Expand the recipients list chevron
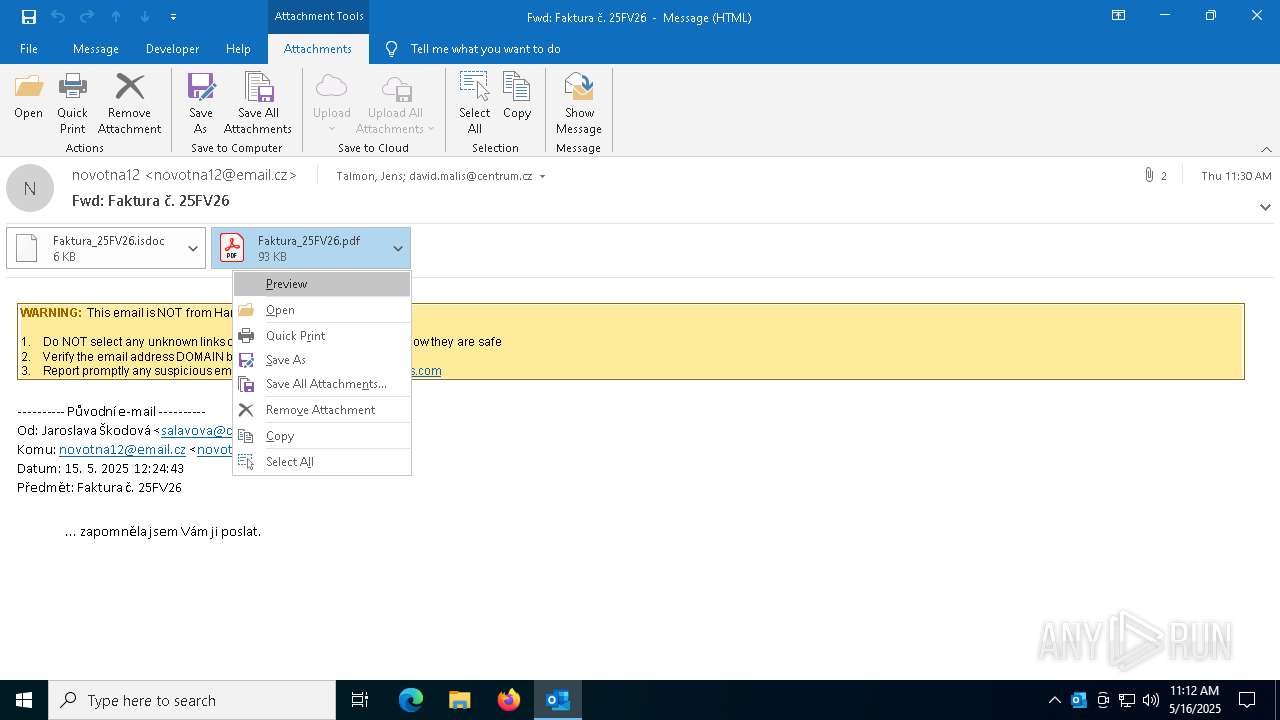 click(x=542, y=177)
